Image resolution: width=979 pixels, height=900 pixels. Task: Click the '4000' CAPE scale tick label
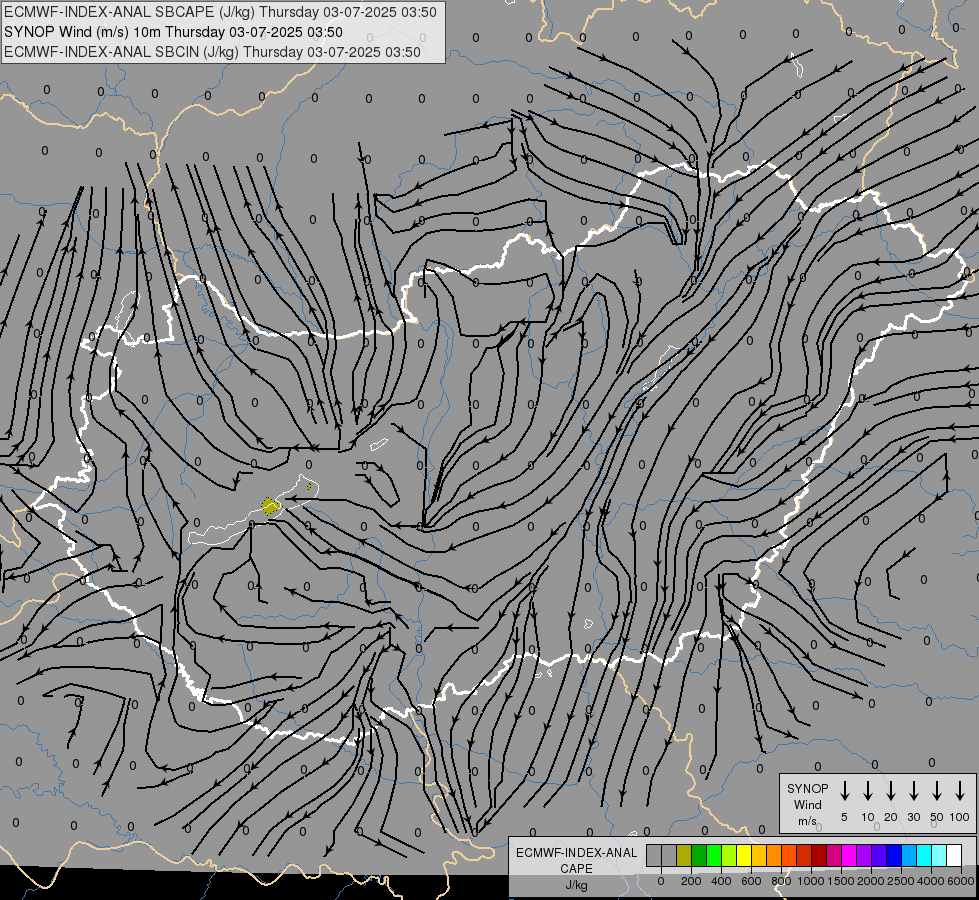pos(931,881)
